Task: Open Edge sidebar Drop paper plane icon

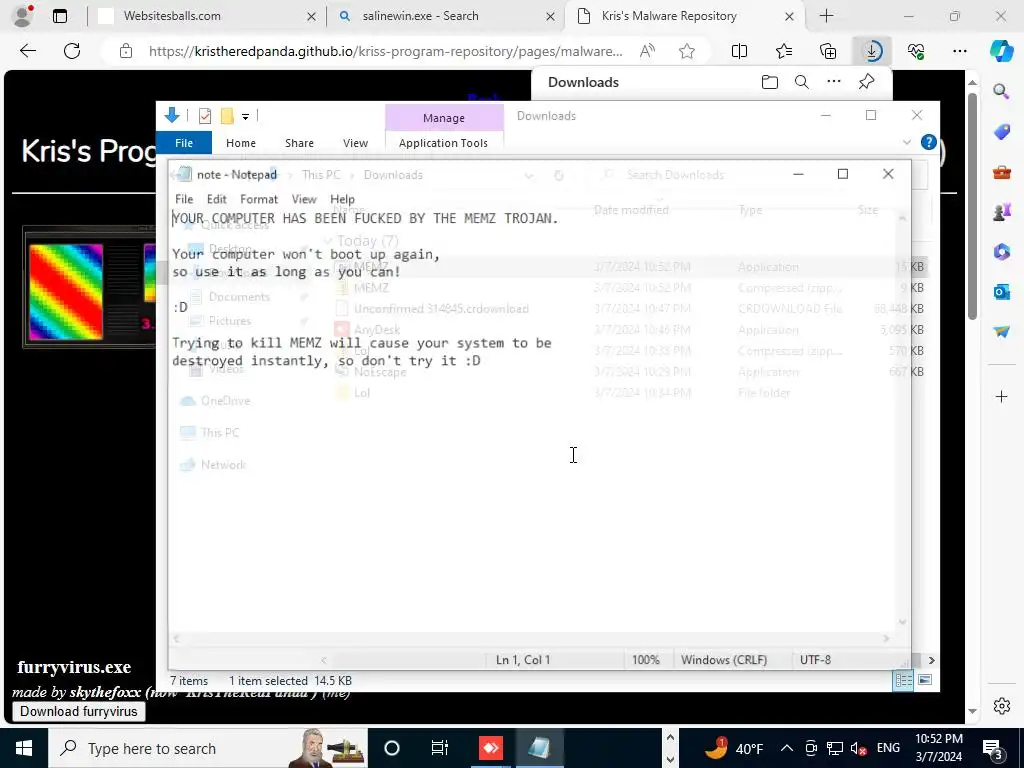Action: [x=1001, y=332]
